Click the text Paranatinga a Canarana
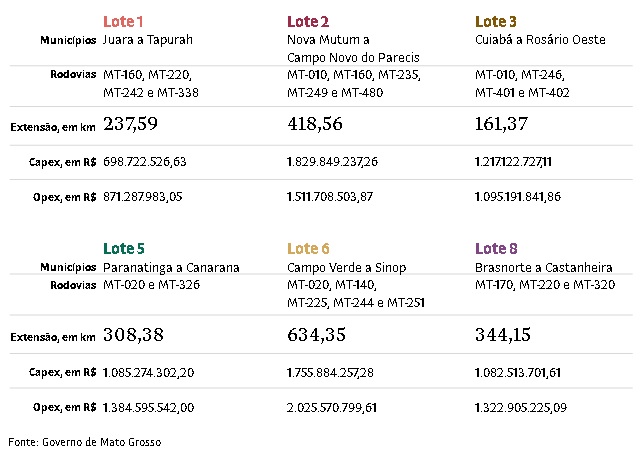The height and width of the screenshot is (465, 641). [x=171, y=268]
